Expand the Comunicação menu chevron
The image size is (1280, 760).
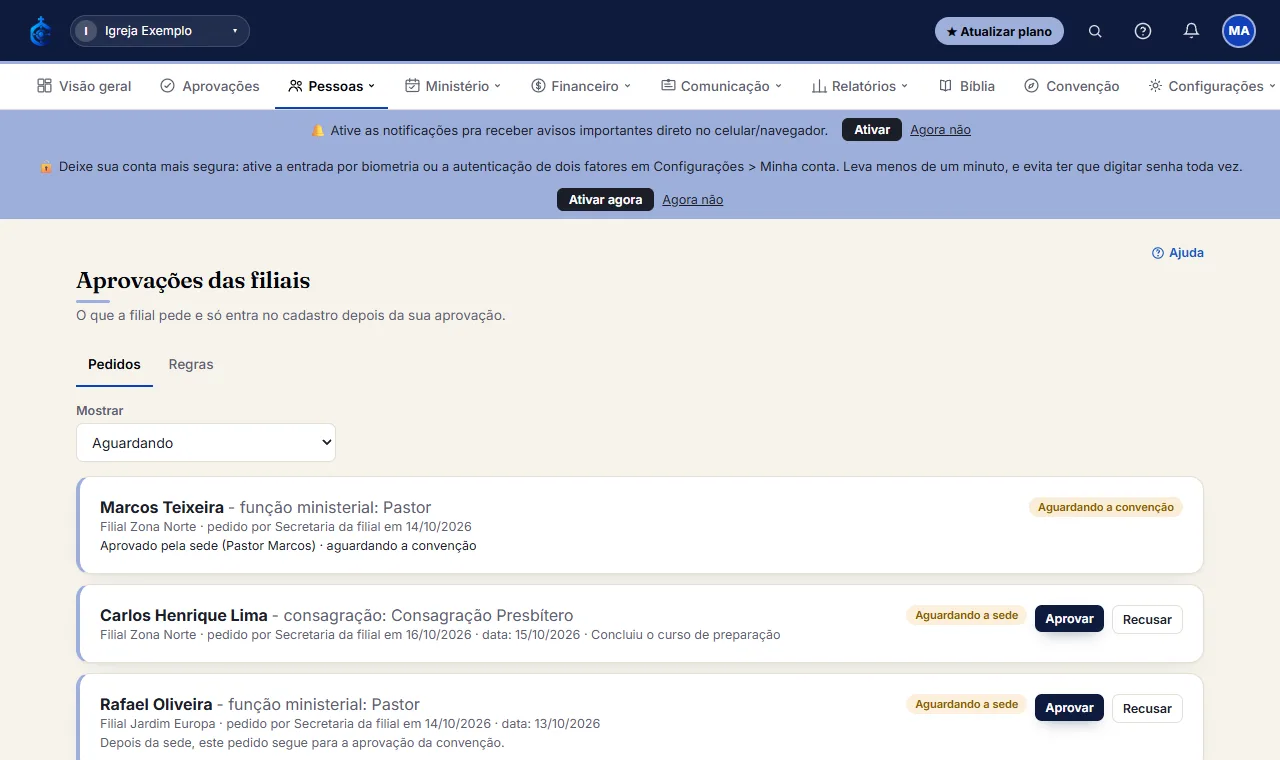pyautogui.click(x=779, y=86)
